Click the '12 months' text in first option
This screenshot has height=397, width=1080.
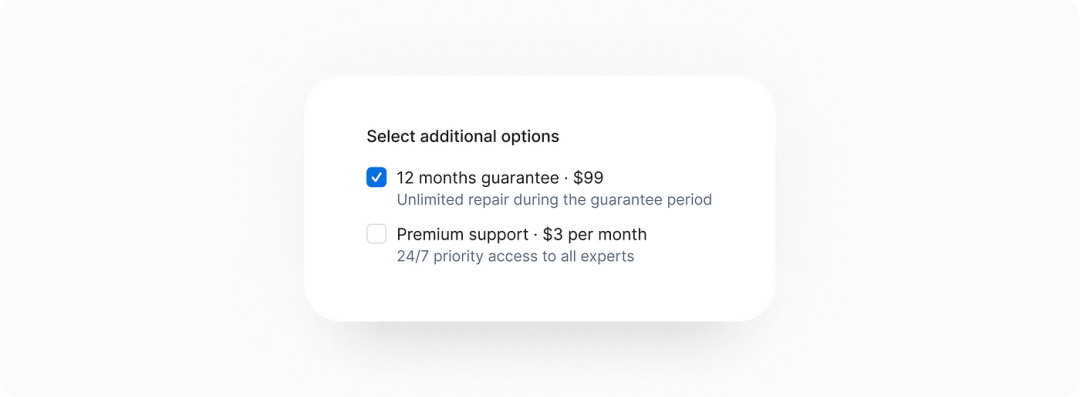click(x=436, y=178)
